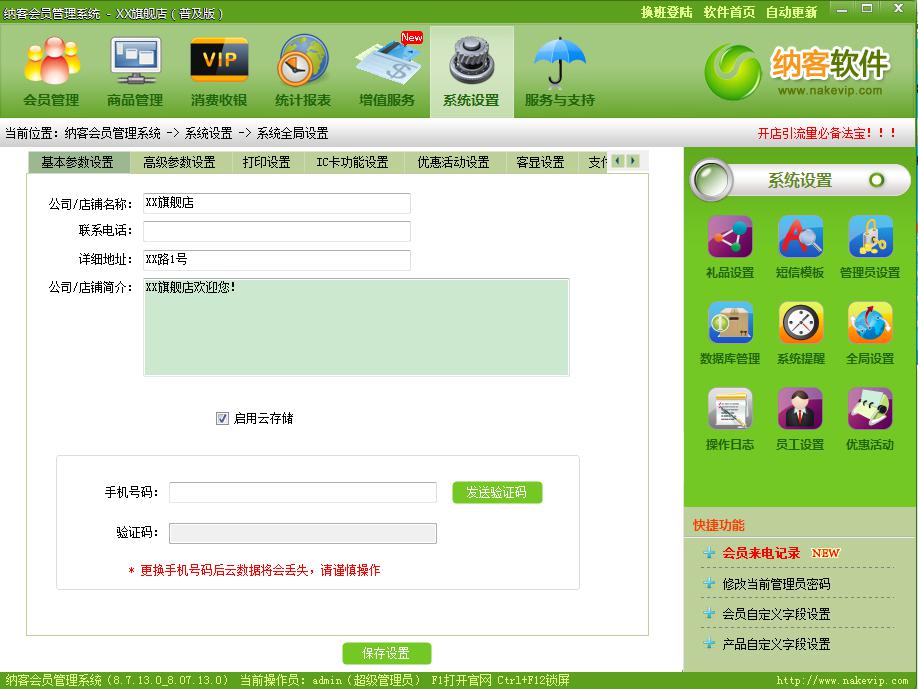918x689 pixels.
Task: Open the IC卡功能设置 tab
Action: coord(351,161)
